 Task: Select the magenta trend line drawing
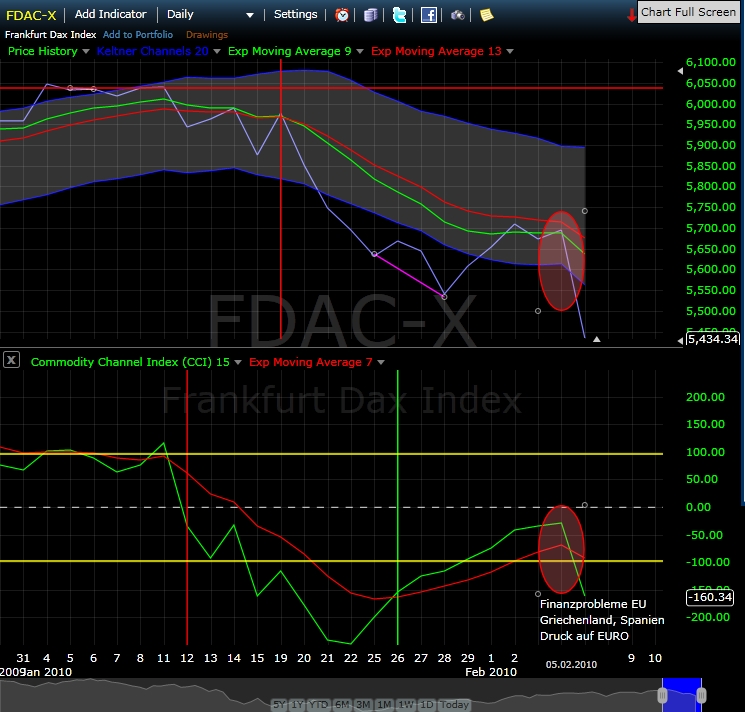tap(409, 275)
